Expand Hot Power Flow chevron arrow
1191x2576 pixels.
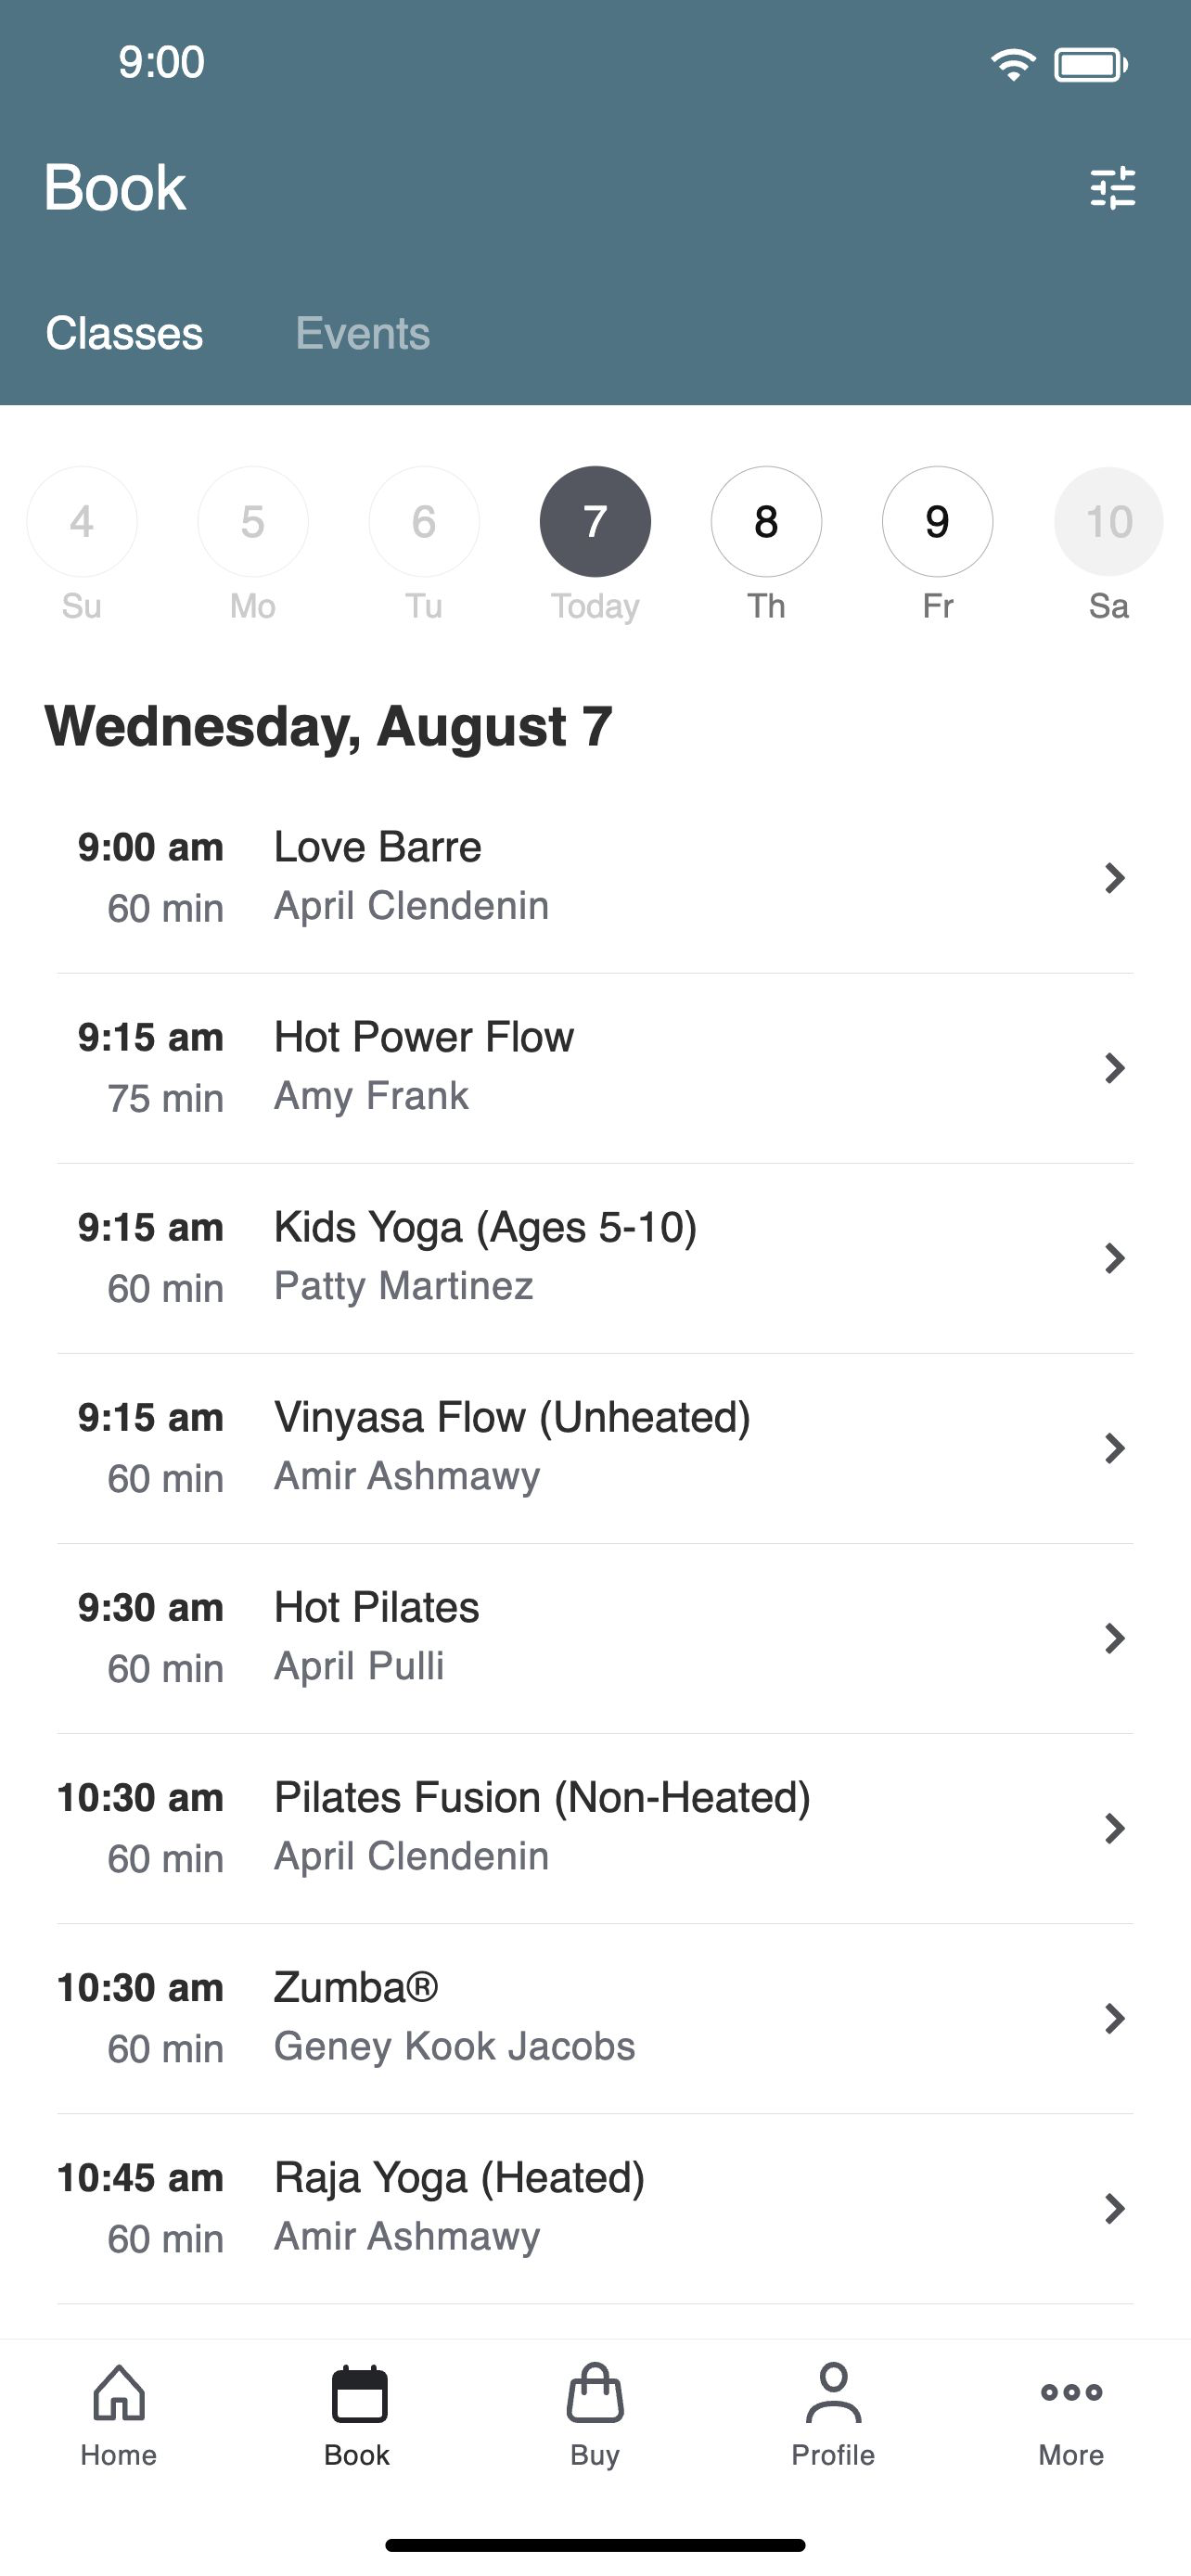pyautogui.click(x=1114, y=1068)
